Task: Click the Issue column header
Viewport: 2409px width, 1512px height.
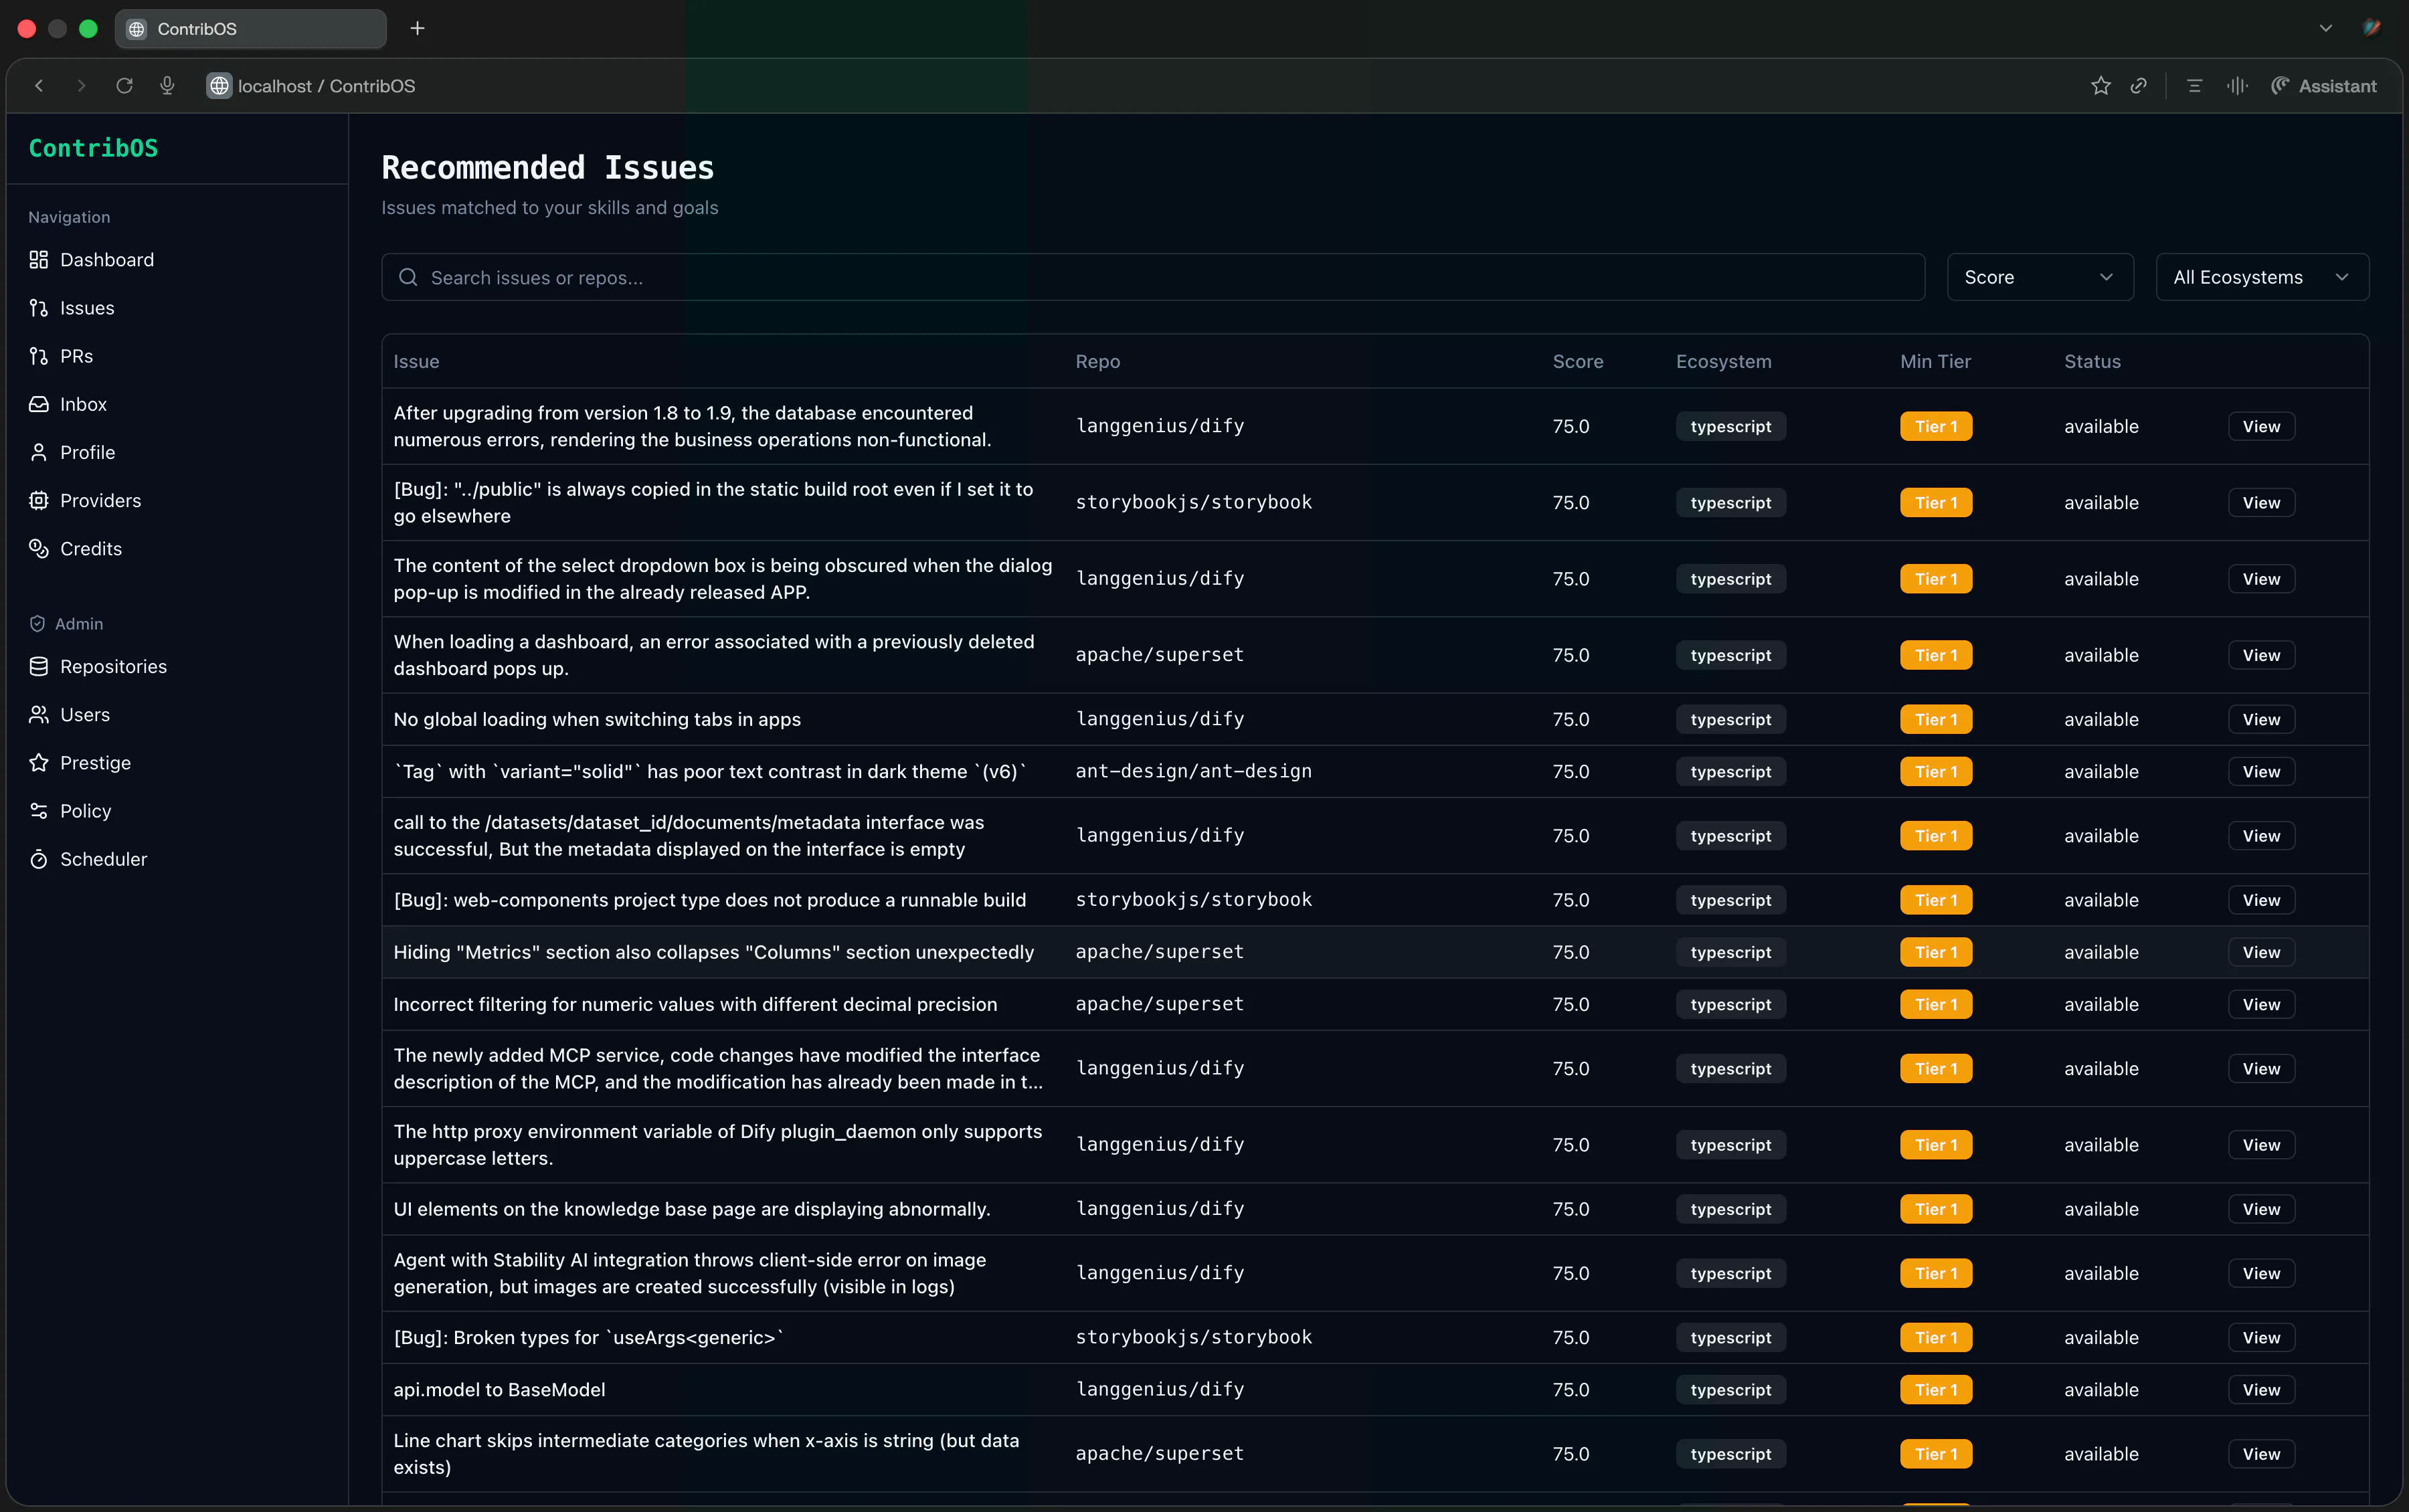Action: [416, 361]
